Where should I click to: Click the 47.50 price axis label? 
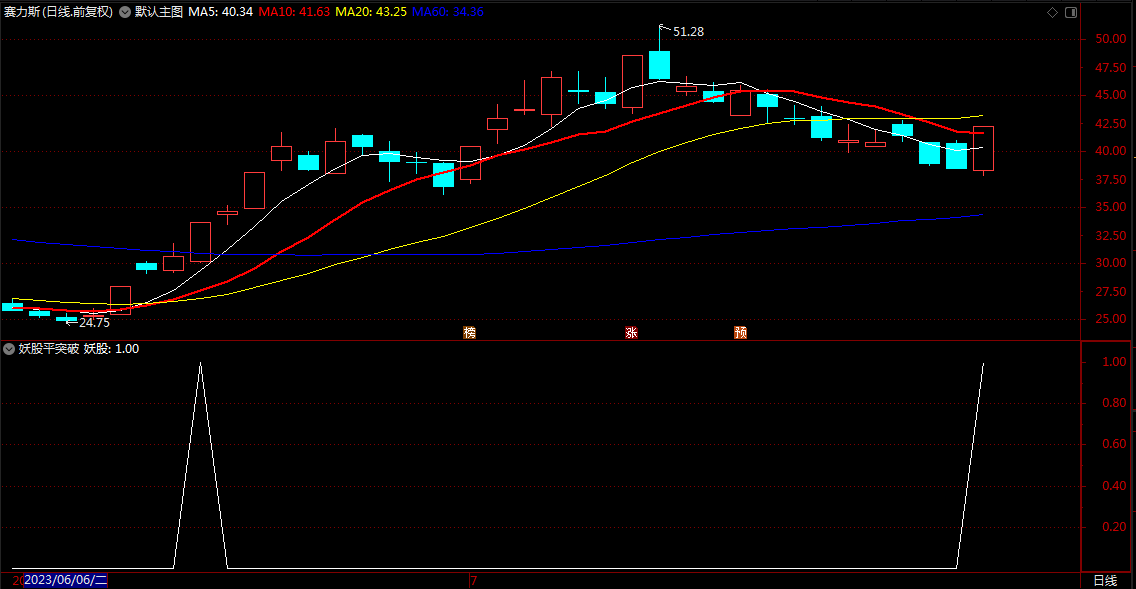(1111, 68)
